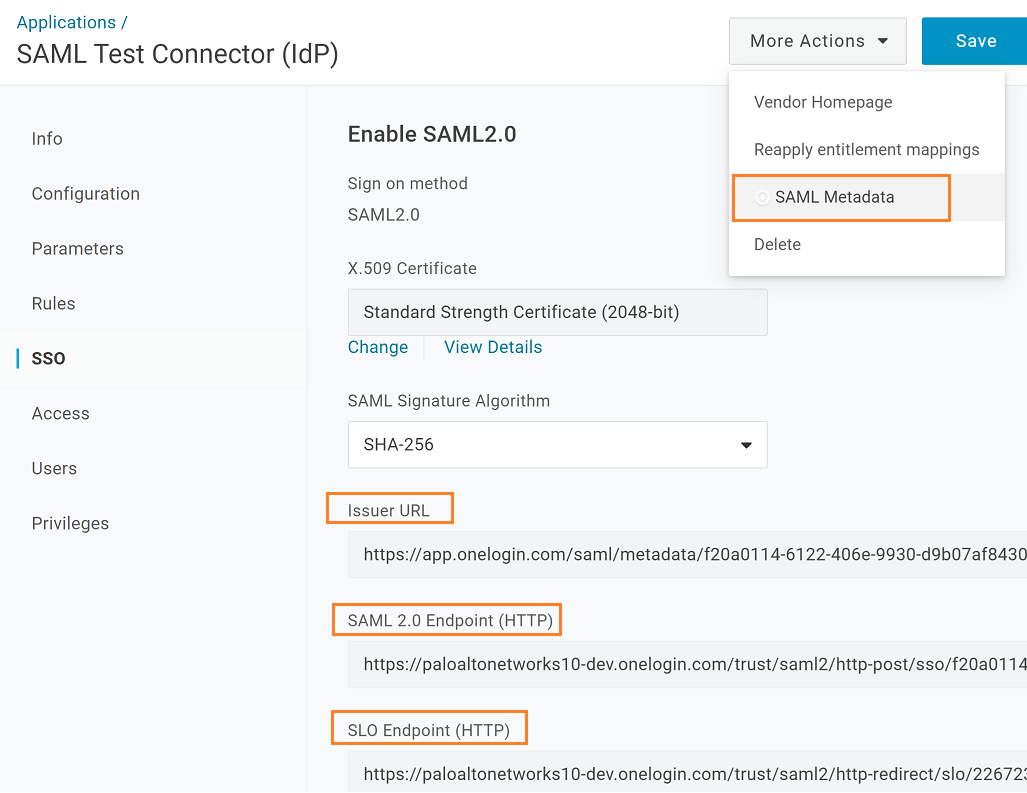Show the Users tab

click(54, 469)
